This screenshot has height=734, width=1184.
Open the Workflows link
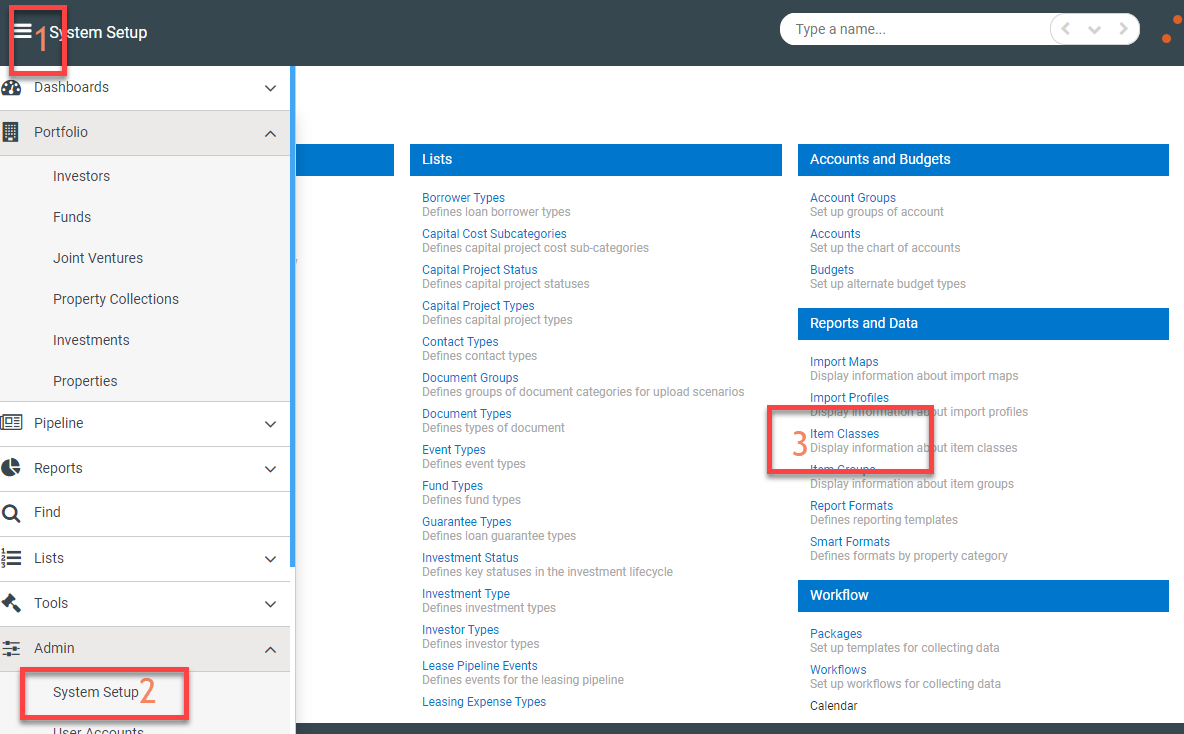838,670
